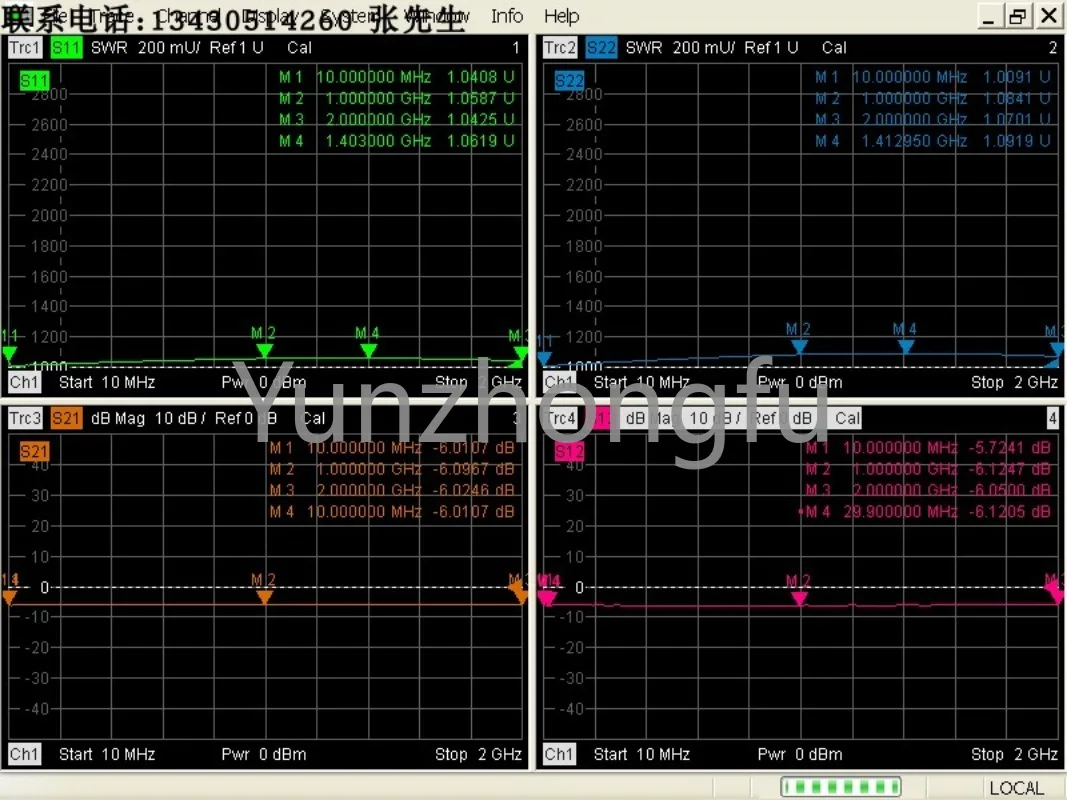Click S11 marker M 4 at 1.403000 GHz
Viewport: 1067px width, 800px height.
point(396,141)
